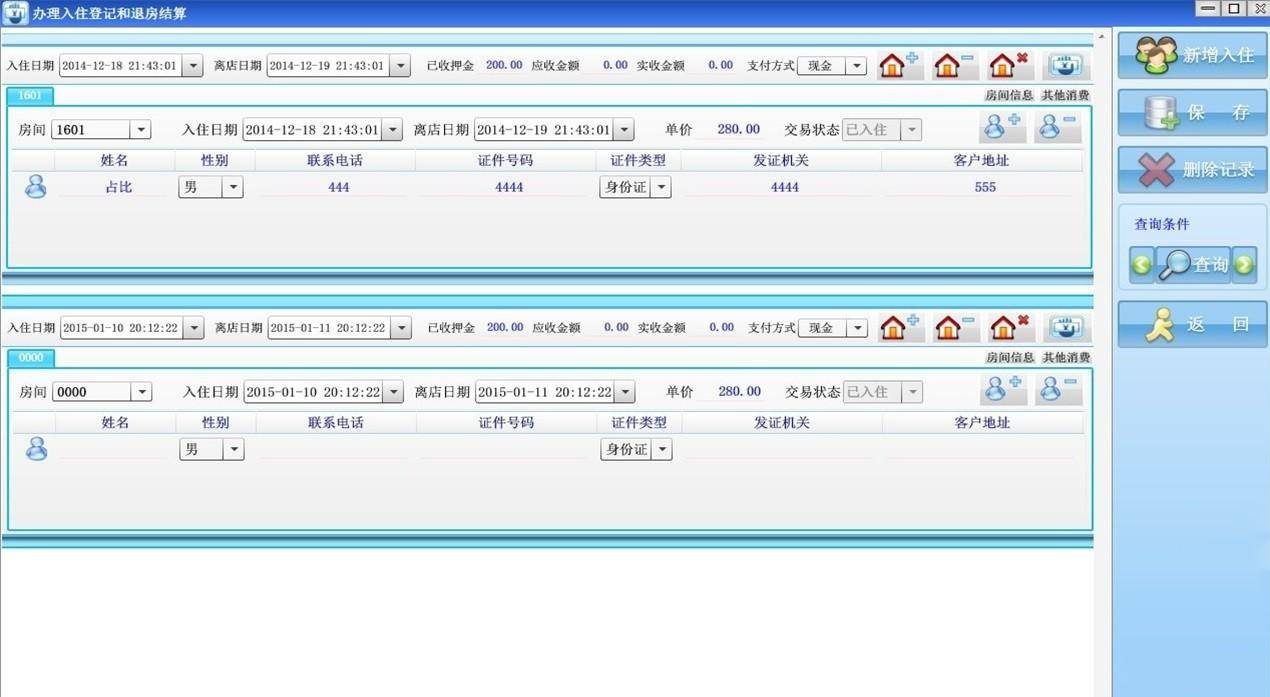This screenshot has width=1270, height=697.
Task: Go to the previous query result arrow
Action: [x=1142, y=265]
